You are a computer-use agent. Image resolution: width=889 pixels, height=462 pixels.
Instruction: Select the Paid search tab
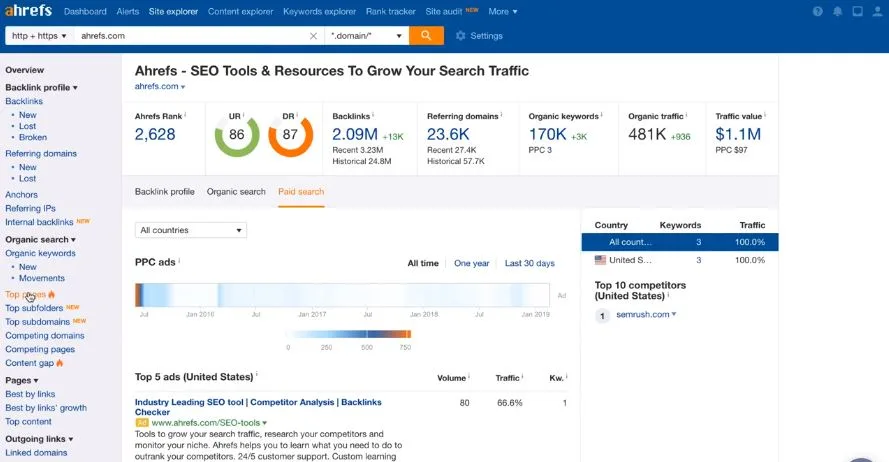click(301, 192)
